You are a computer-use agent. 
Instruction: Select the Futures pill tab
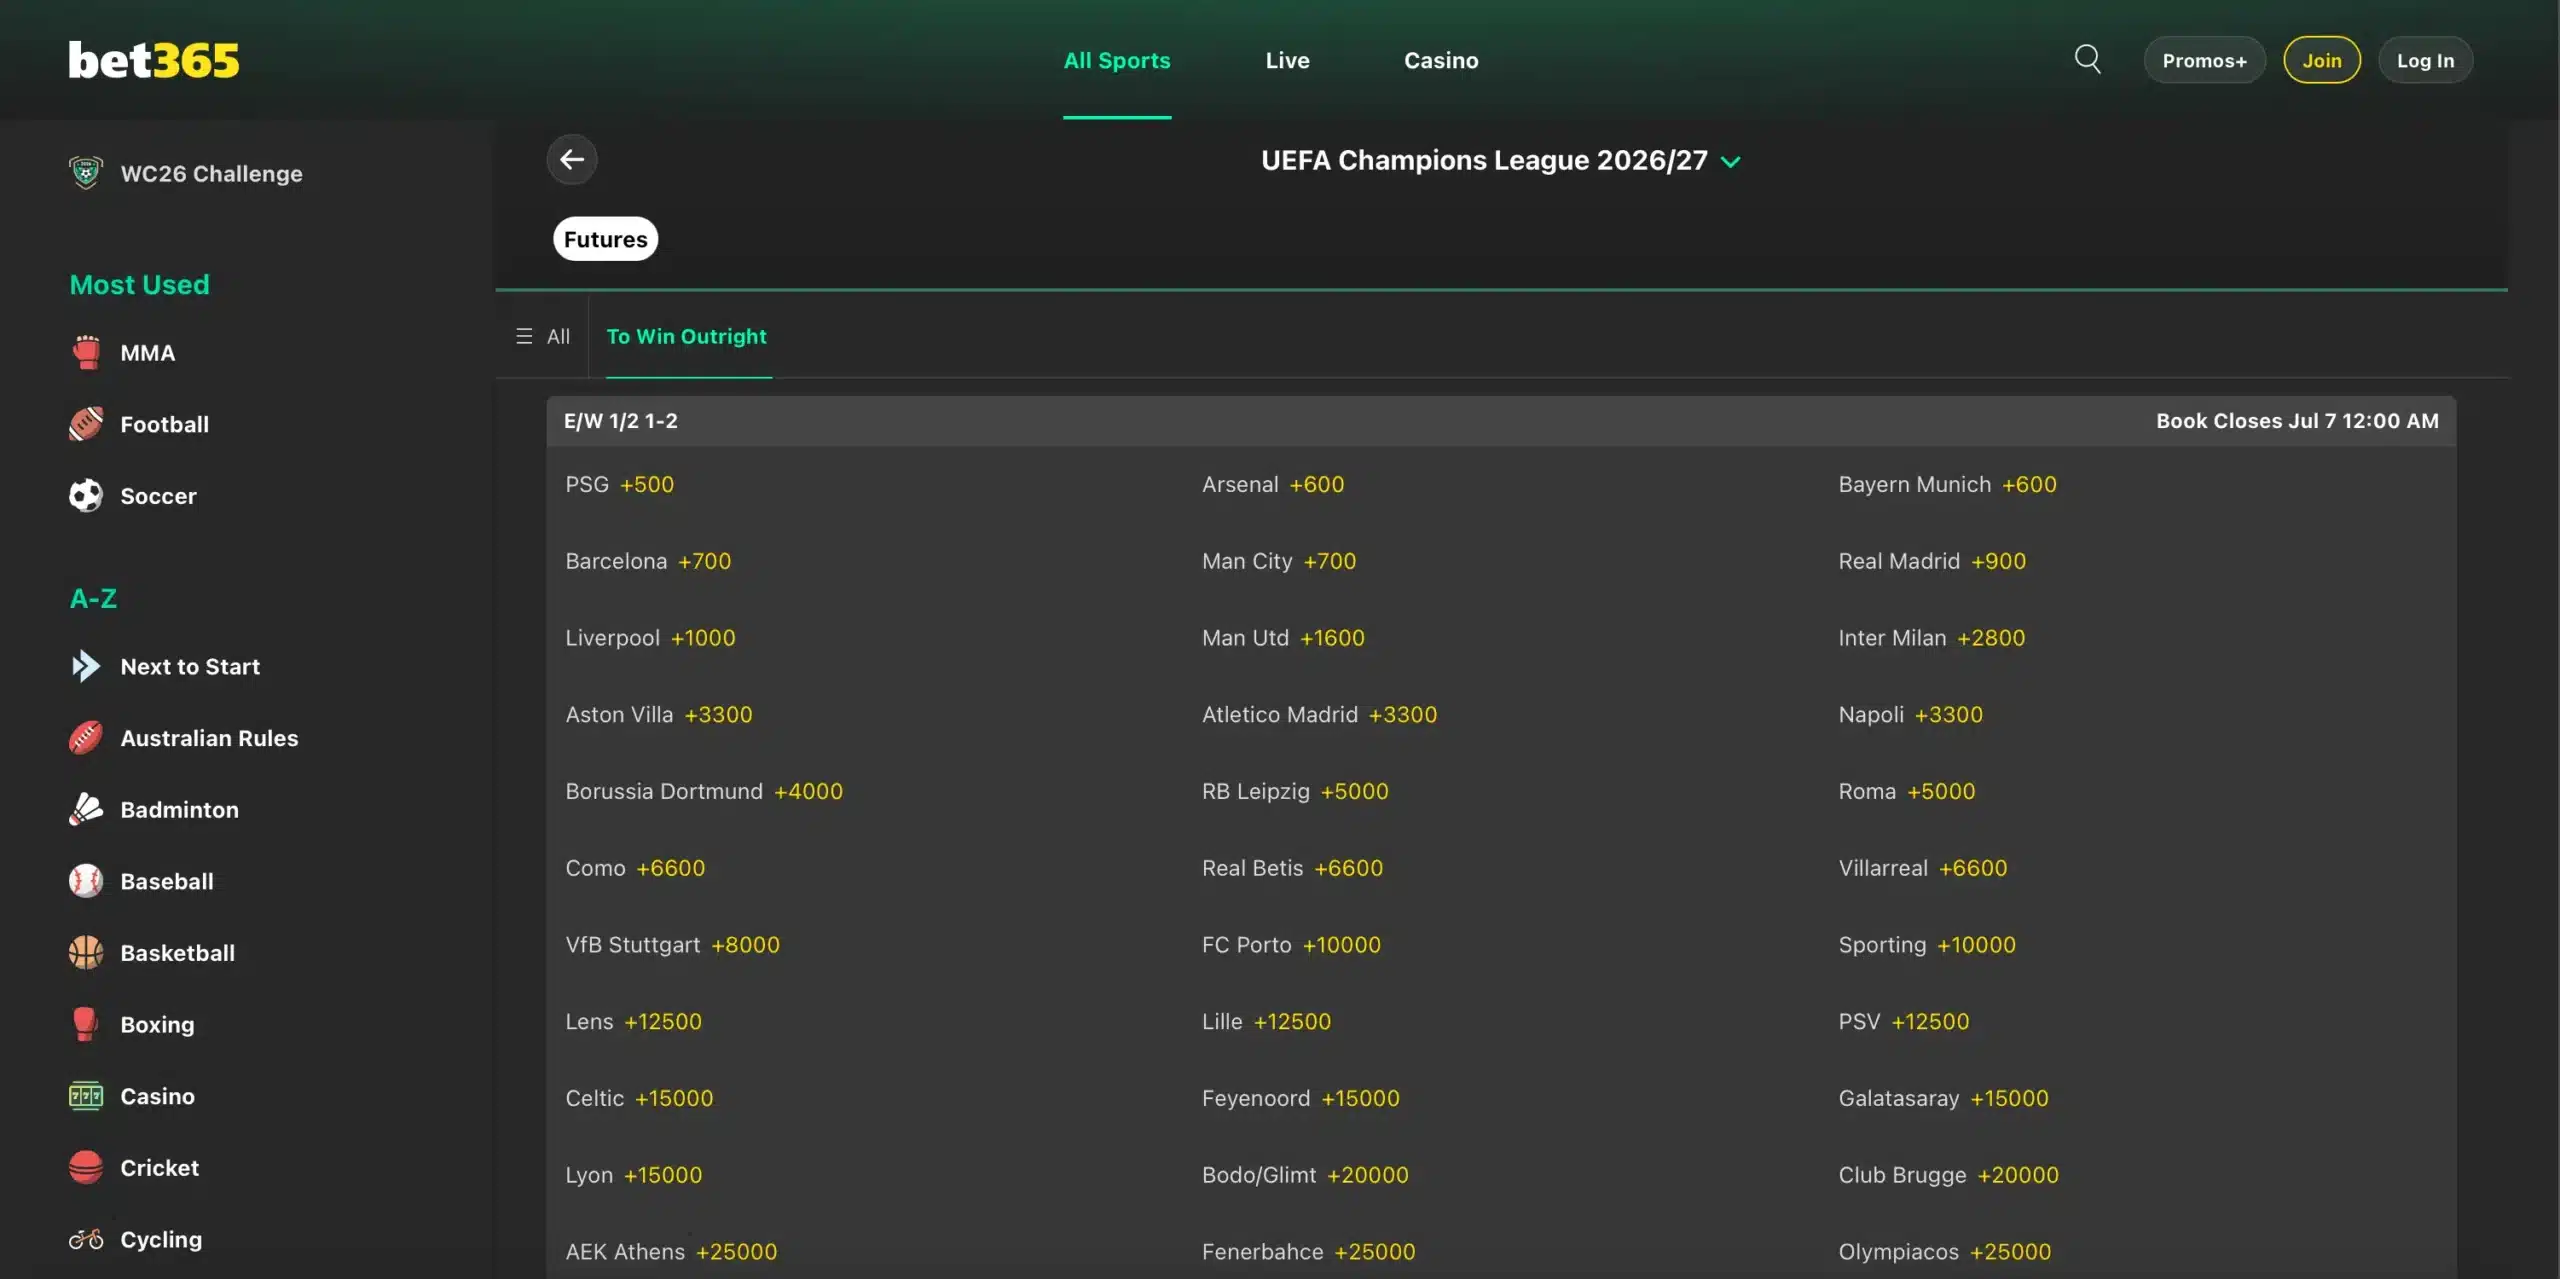point(605,239)
